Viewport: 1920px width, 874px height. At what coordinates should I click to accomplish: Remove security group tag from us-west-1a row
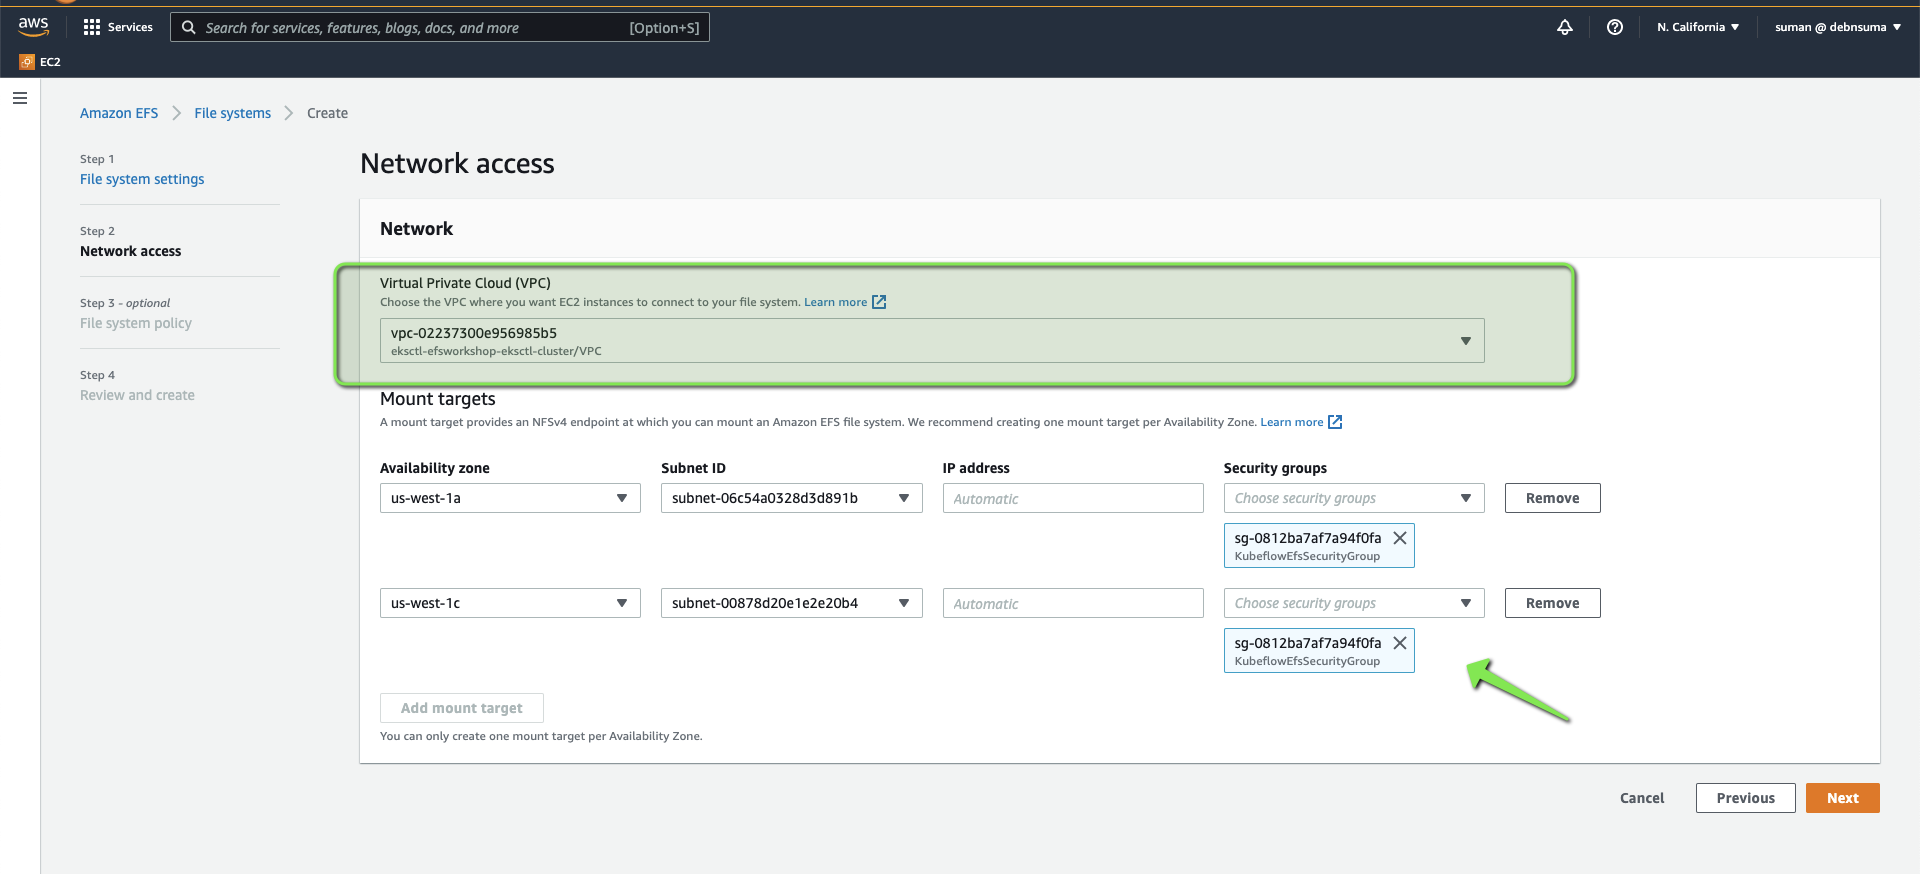(x=1400, y=538)
